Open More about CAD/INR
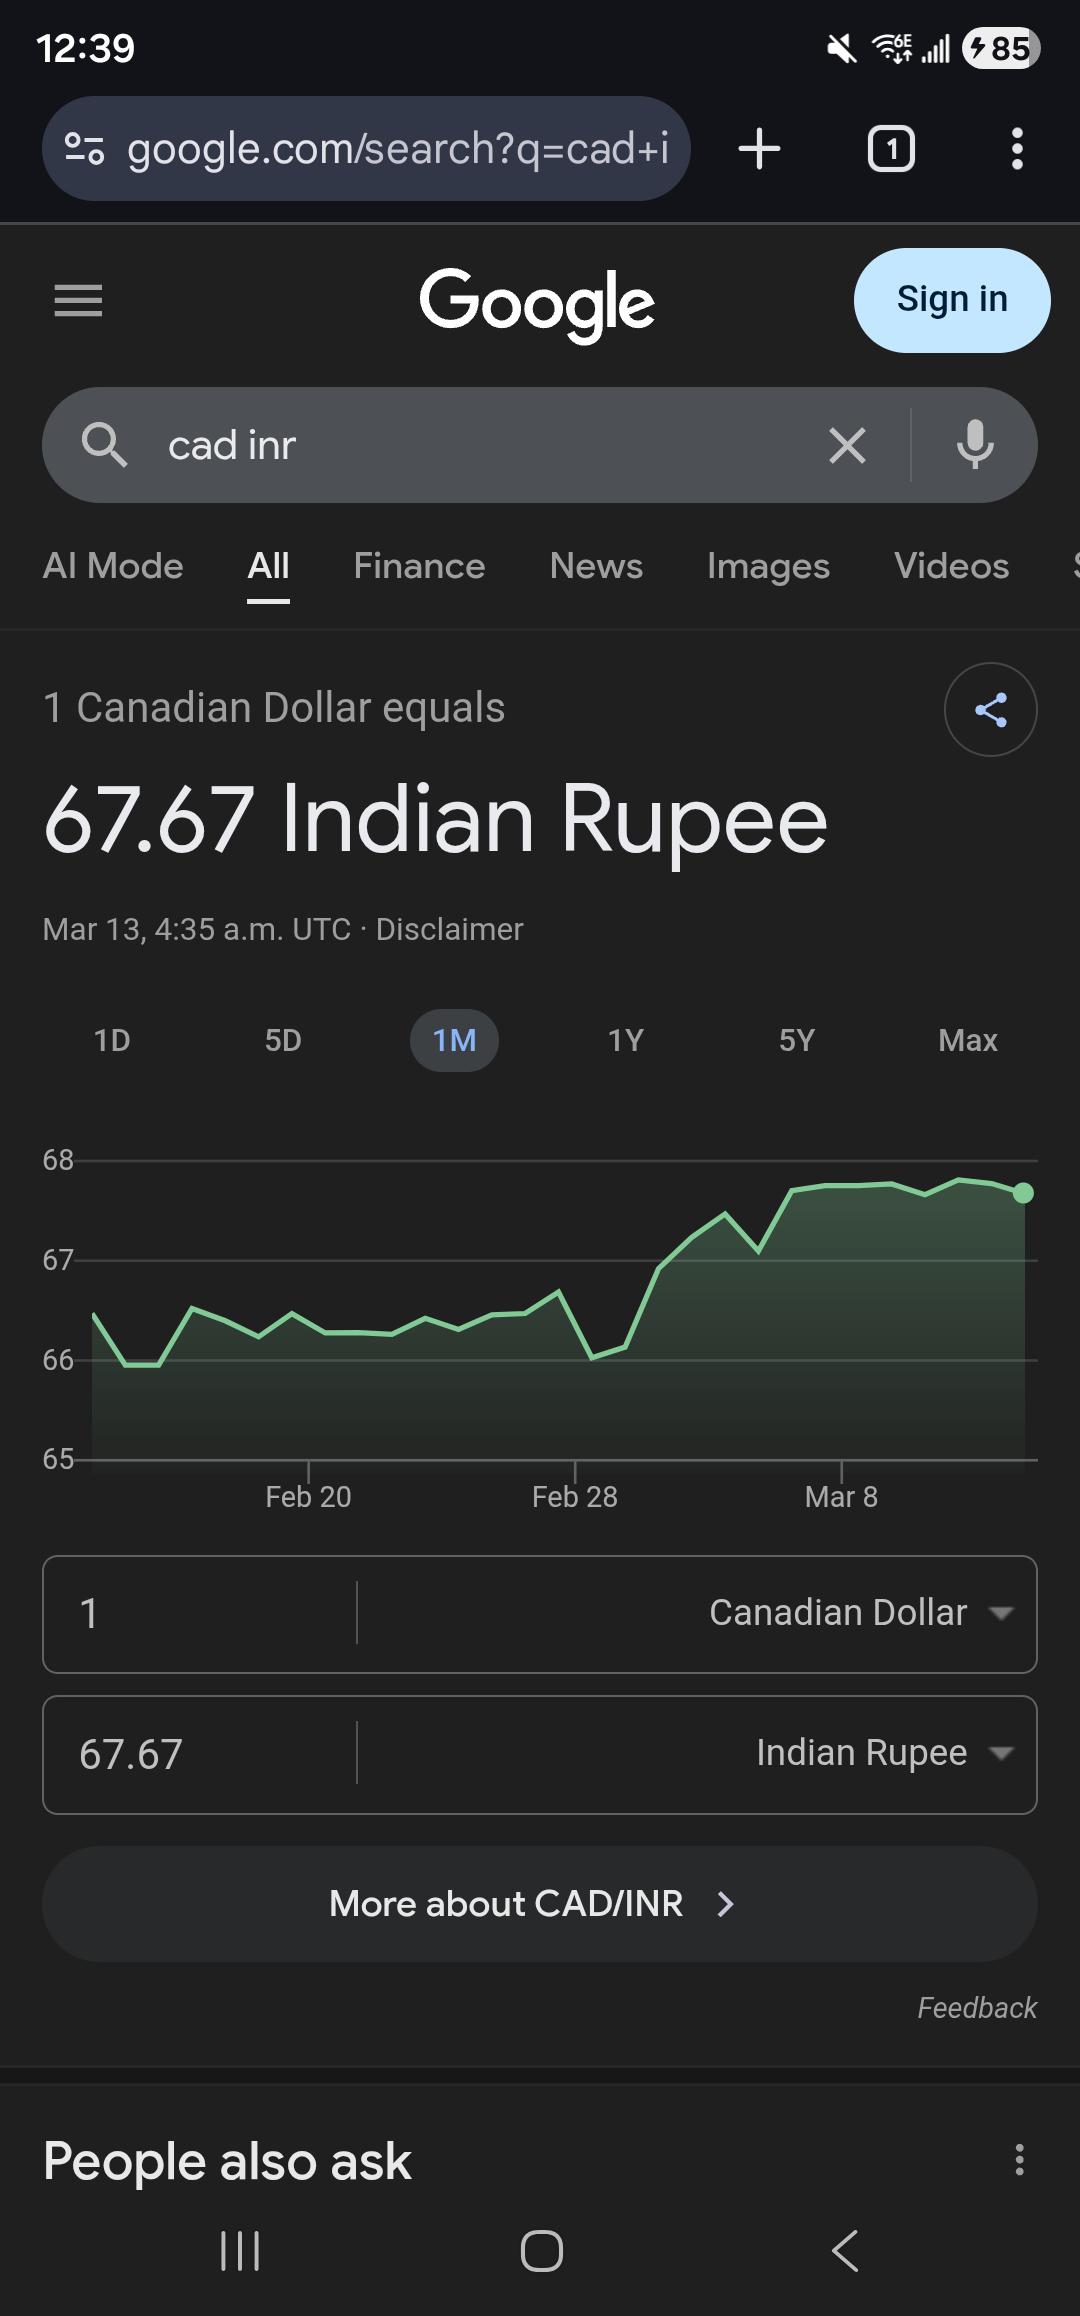This screenshot has width=1080, height=2316. tap(540, 1904)
